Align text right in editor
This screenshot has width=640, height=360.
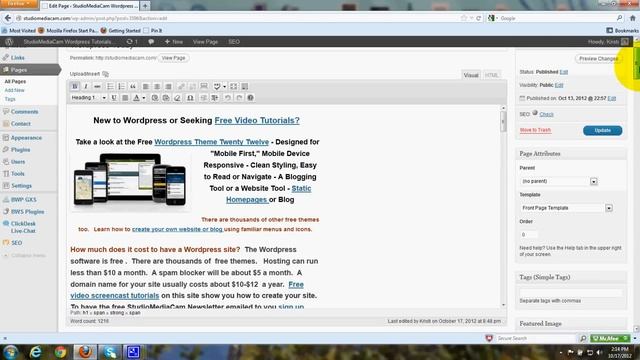[x=168, y=87]
